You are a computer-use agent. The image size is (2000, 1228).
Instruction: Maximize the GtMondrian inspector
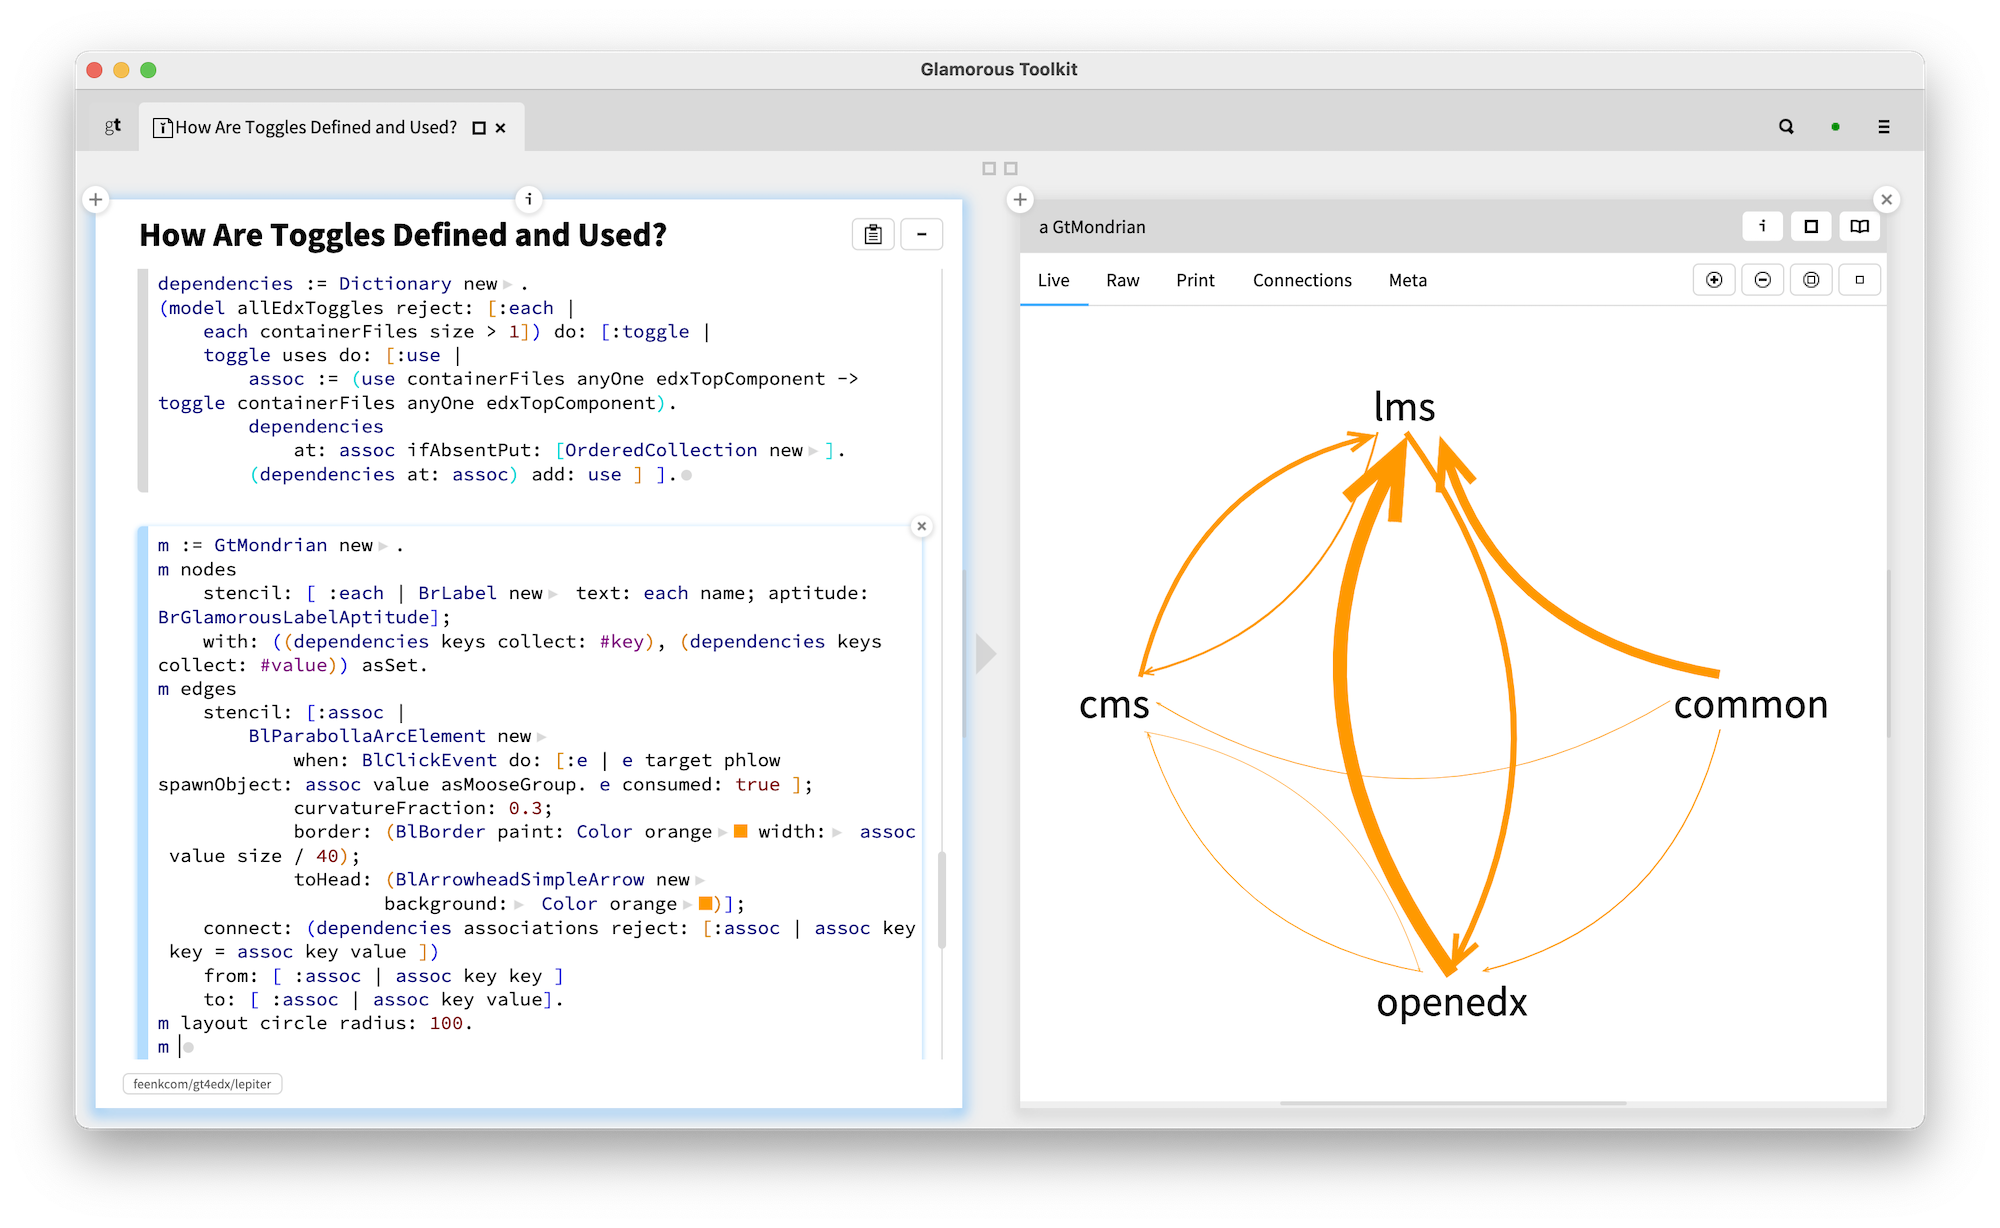[x=1811, y=226]
